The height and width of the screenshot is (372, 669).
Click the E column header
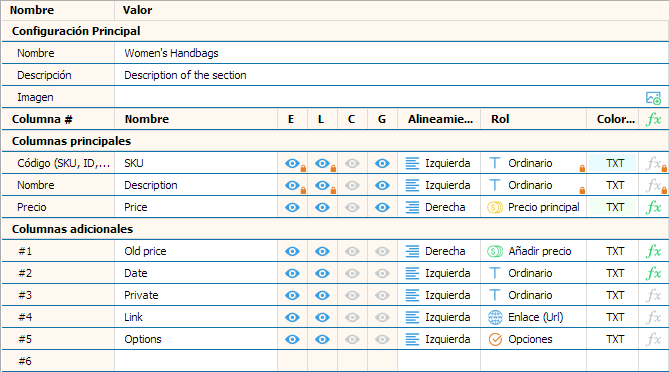pyautogui.click(x=291, y=119)
